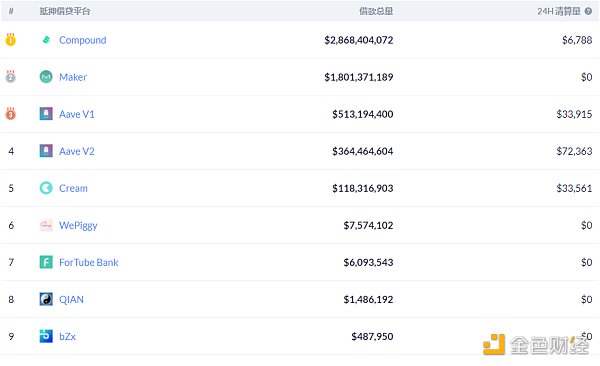
Task: Open the ForTube Bank link
Action: 88,262
